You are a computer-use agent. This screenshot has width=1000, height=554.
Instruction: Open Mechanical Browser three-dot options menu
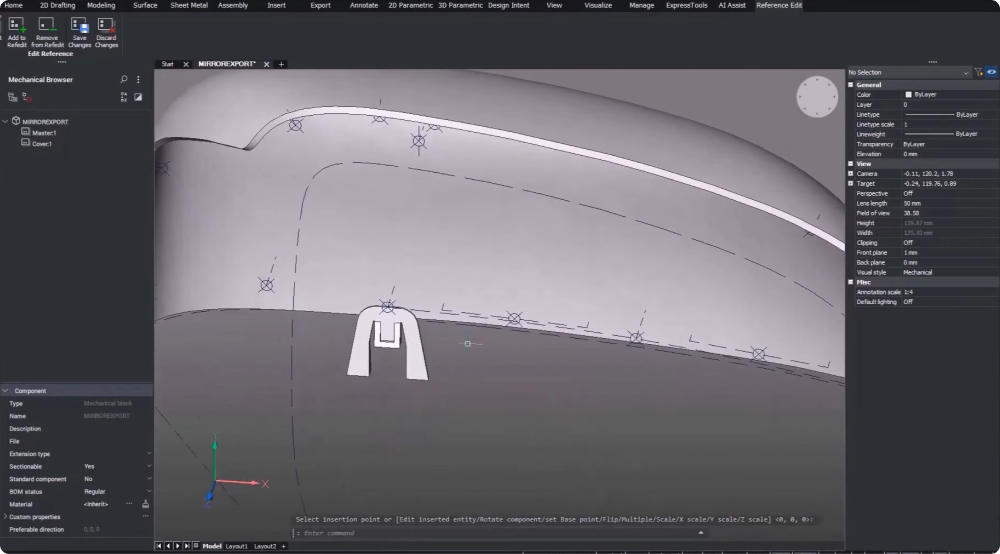(x=138, y=80)
